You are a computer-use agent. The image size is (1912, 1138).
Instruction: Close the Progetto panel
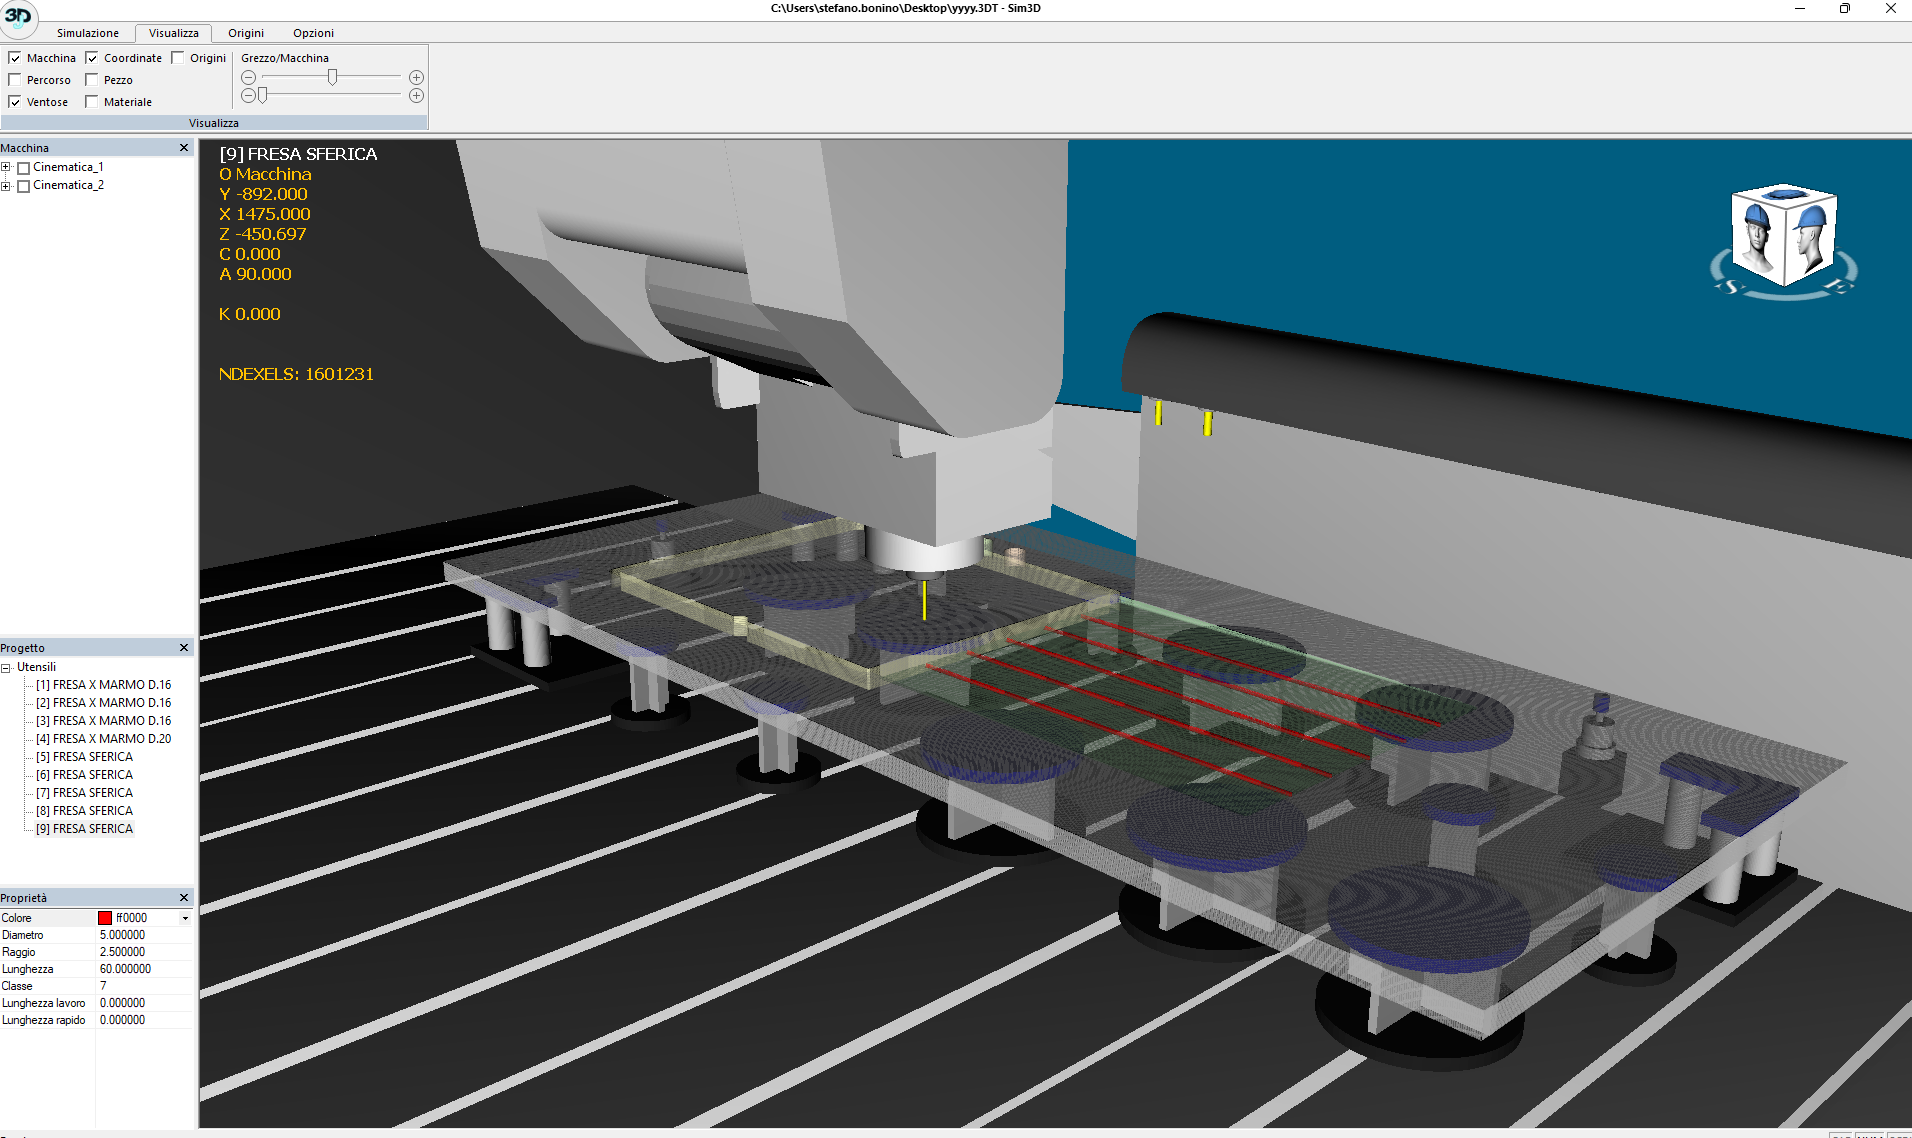coord(184,648)
